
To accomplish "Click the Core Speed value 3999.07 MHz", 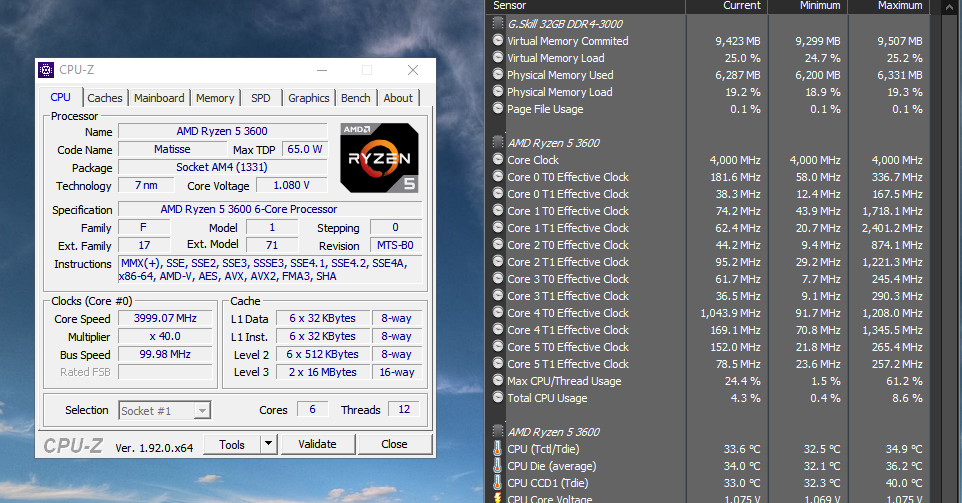I will click(165, 318).
